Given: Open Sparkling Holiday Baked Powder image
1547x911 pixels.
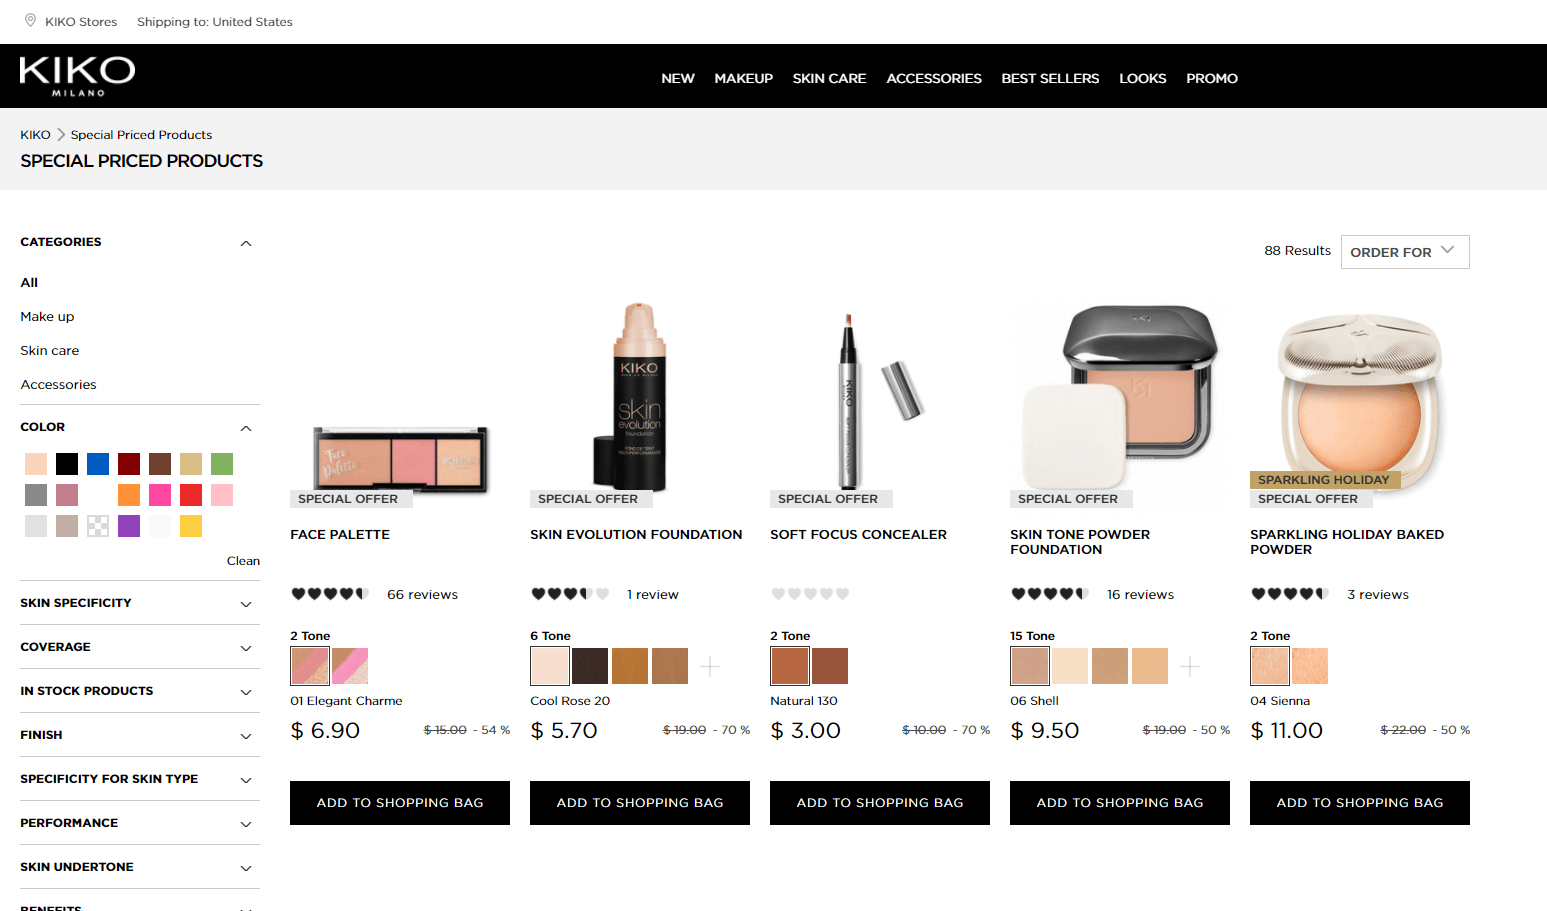Looking at the screenshot, I should [x=1360, y=402].
